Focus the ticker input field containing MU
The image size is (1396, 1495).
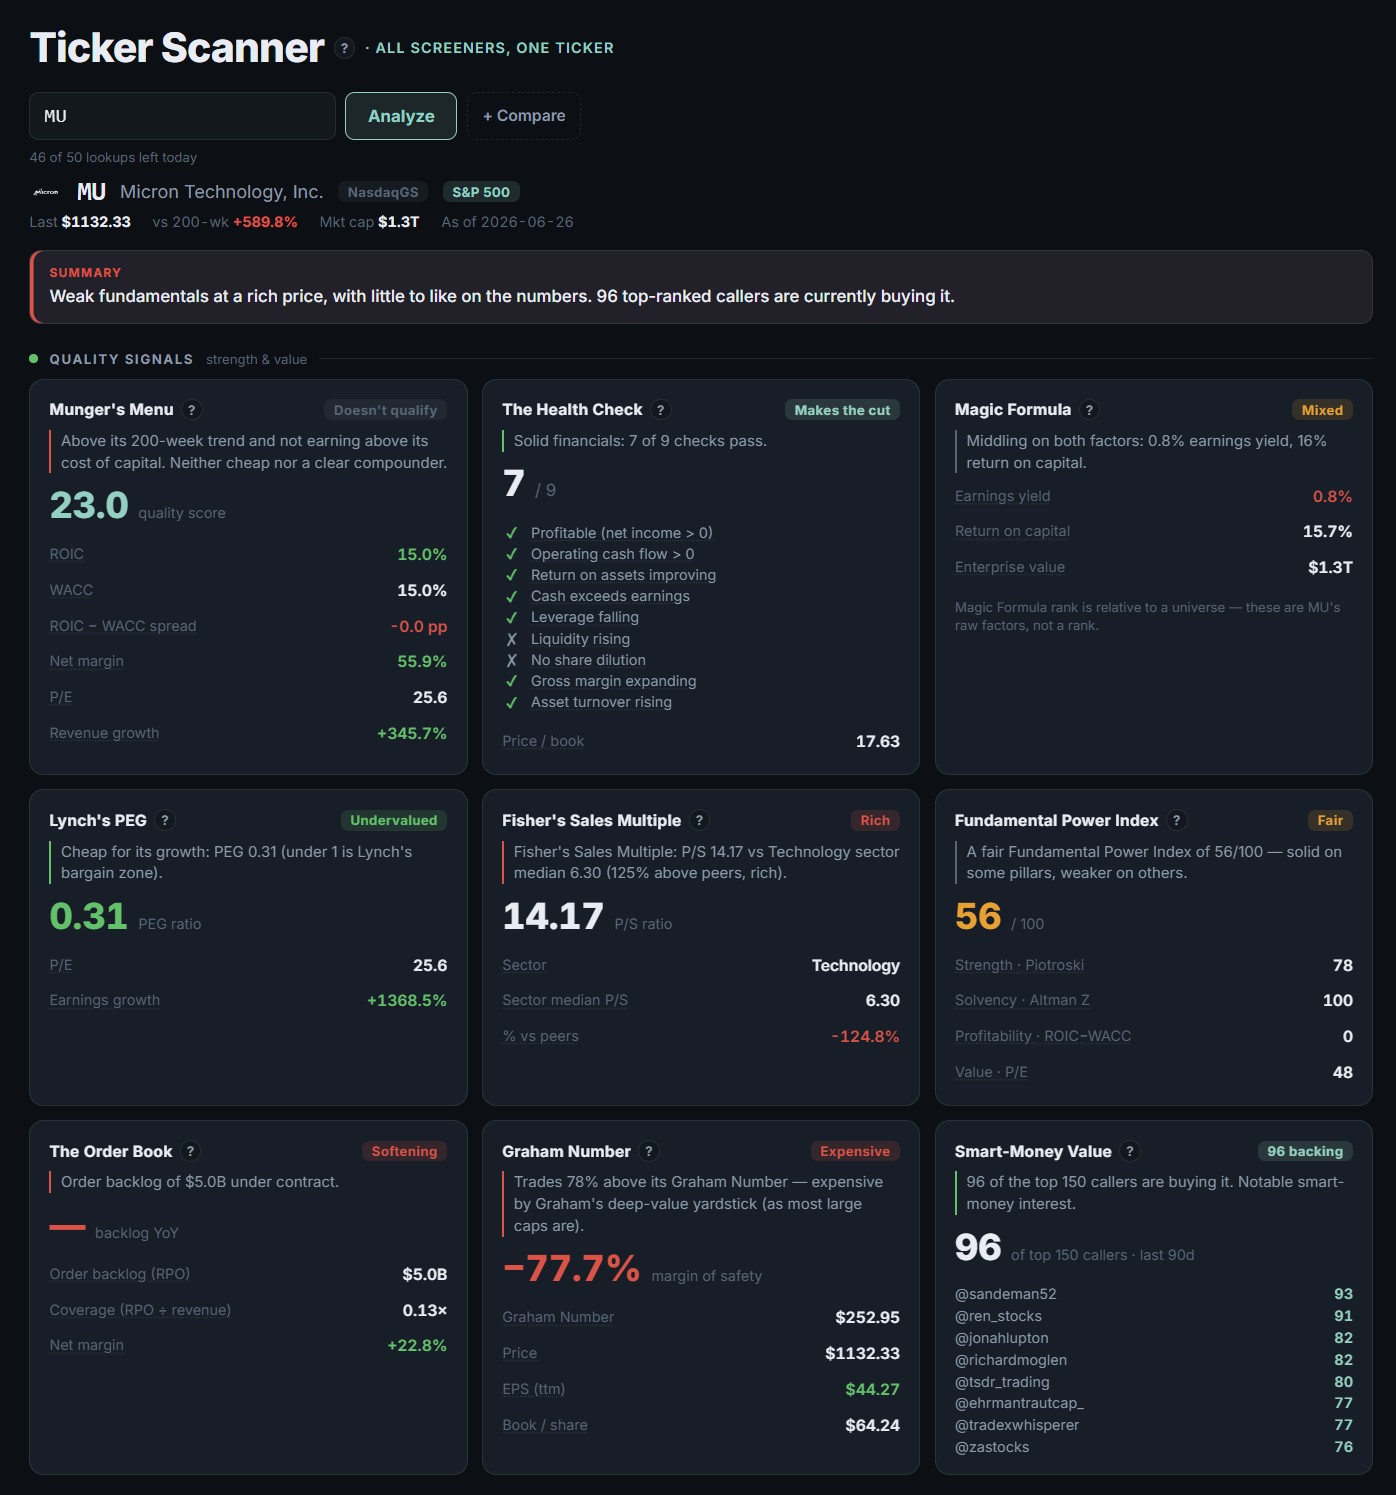point(182,116)
